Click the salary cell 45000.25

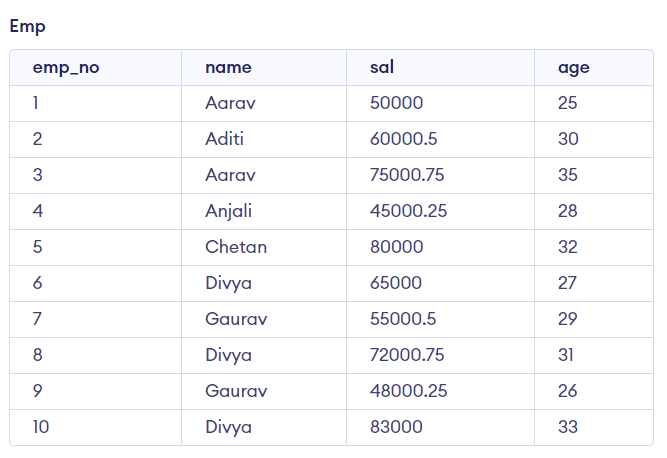point(408,211)
